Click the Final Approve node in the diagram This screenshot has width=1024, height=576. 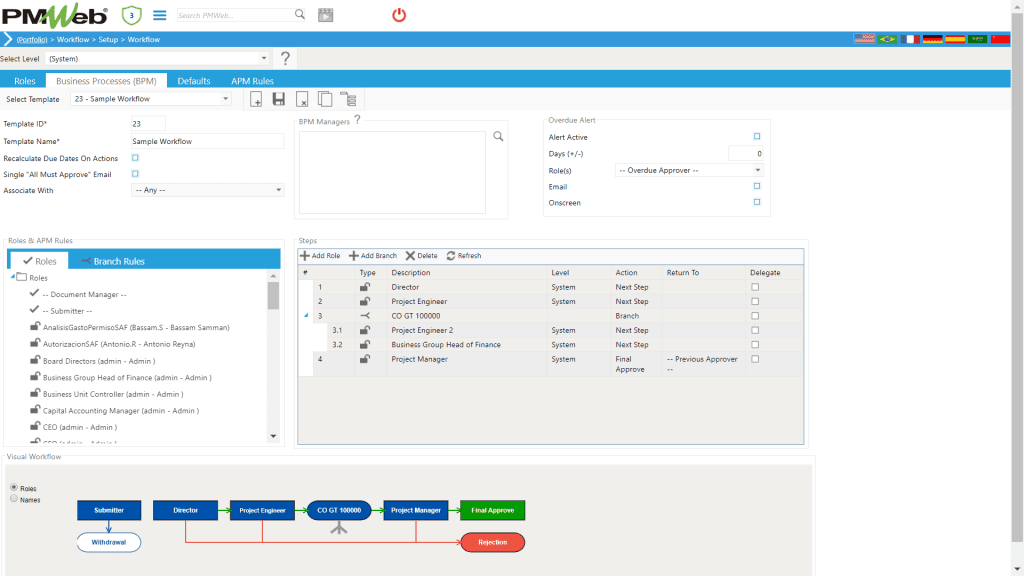click(492, 510)
